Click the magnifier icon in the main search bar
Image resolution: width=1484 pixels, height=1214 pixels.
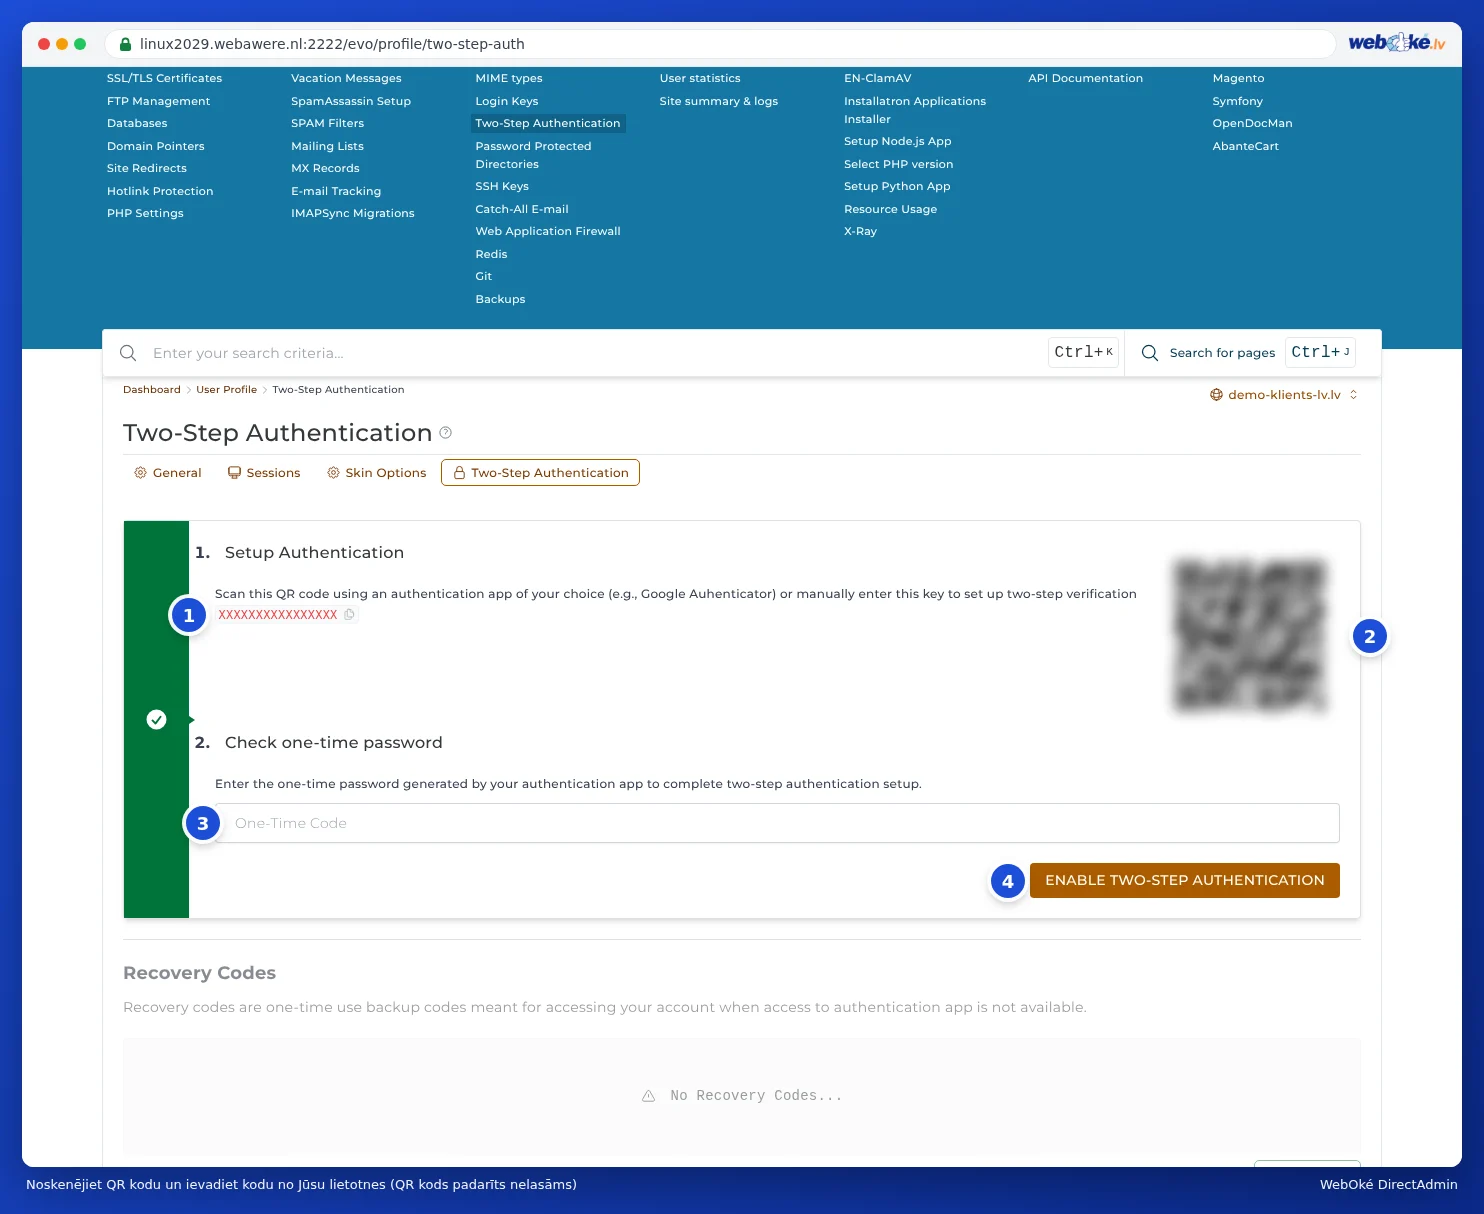128,353
